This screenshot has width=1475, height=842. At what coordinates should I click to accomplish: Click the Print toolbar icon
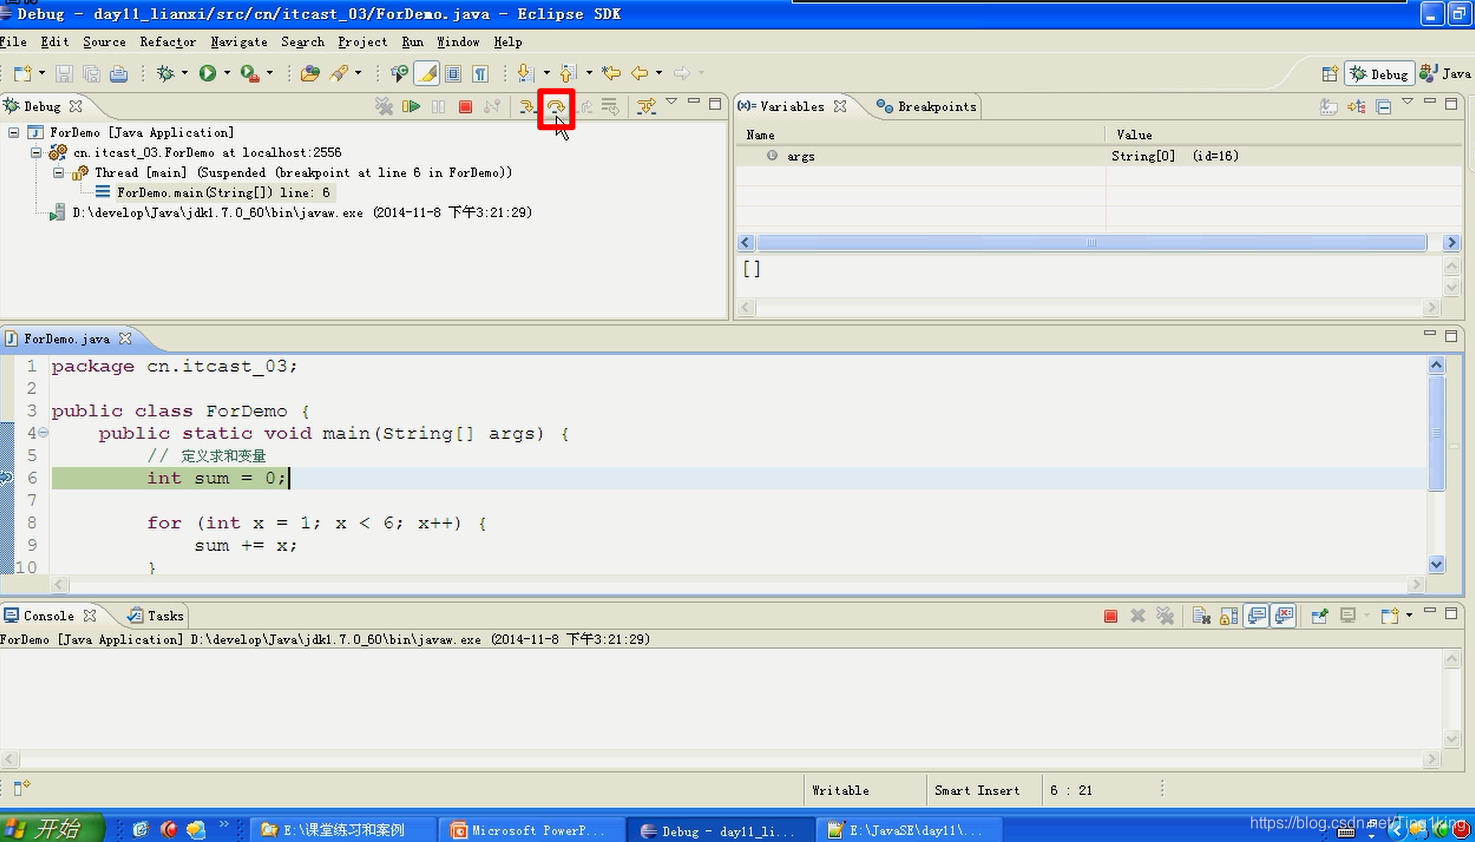(118, 73)
